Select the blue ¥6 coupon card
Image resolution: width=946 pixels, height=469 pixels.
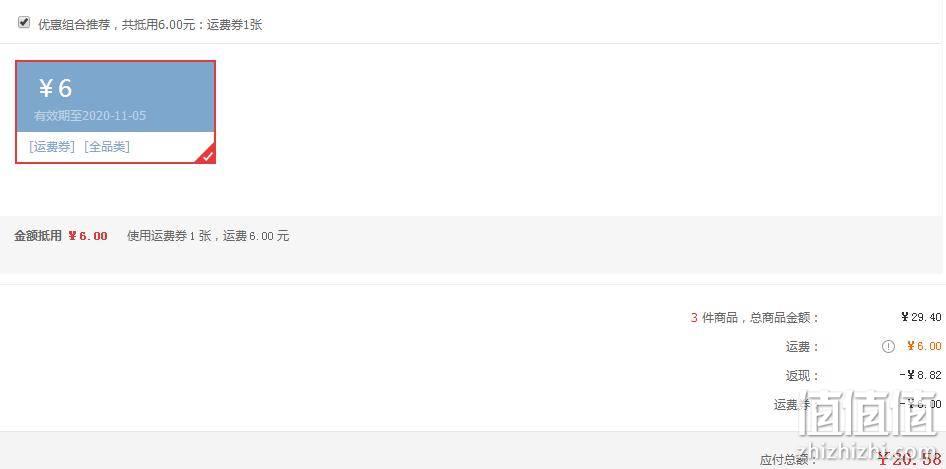115,112
